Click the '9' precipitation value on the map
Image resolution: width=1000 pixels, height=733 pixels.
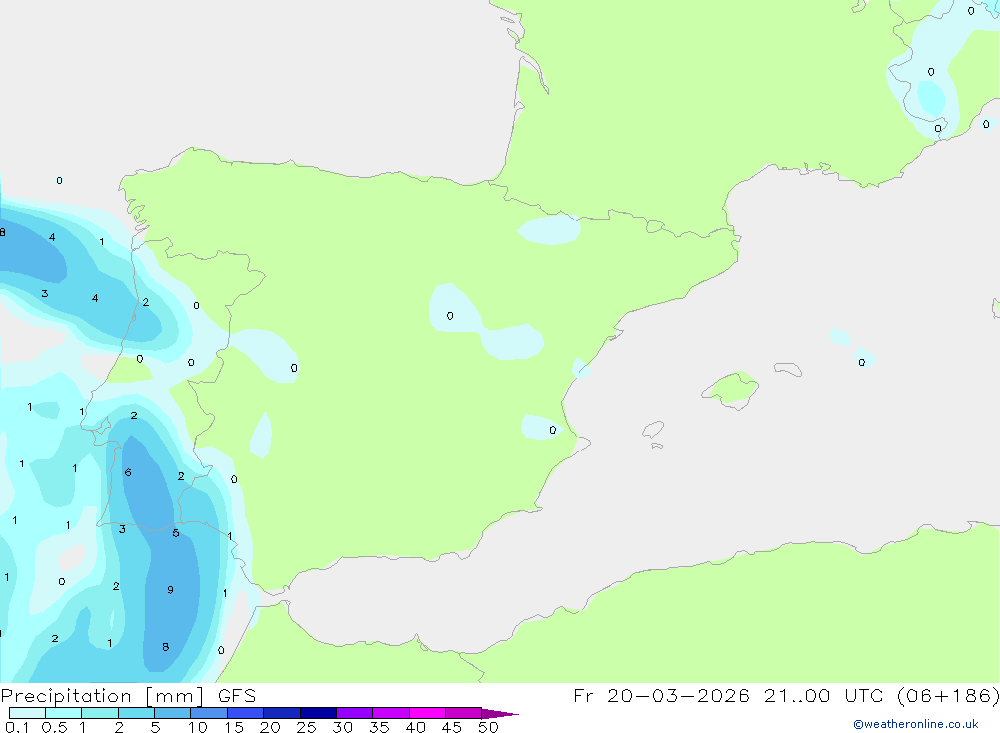tap(170, 590)
